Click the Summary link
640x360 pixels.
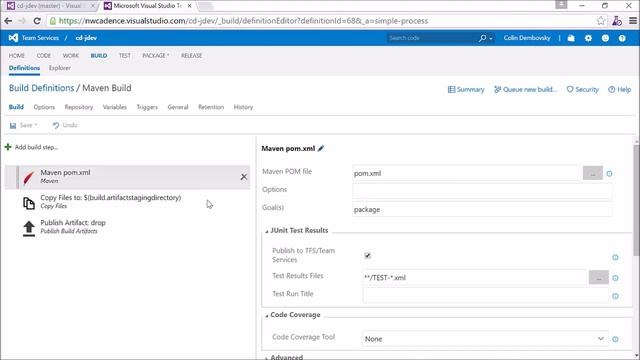coord(466,89)
